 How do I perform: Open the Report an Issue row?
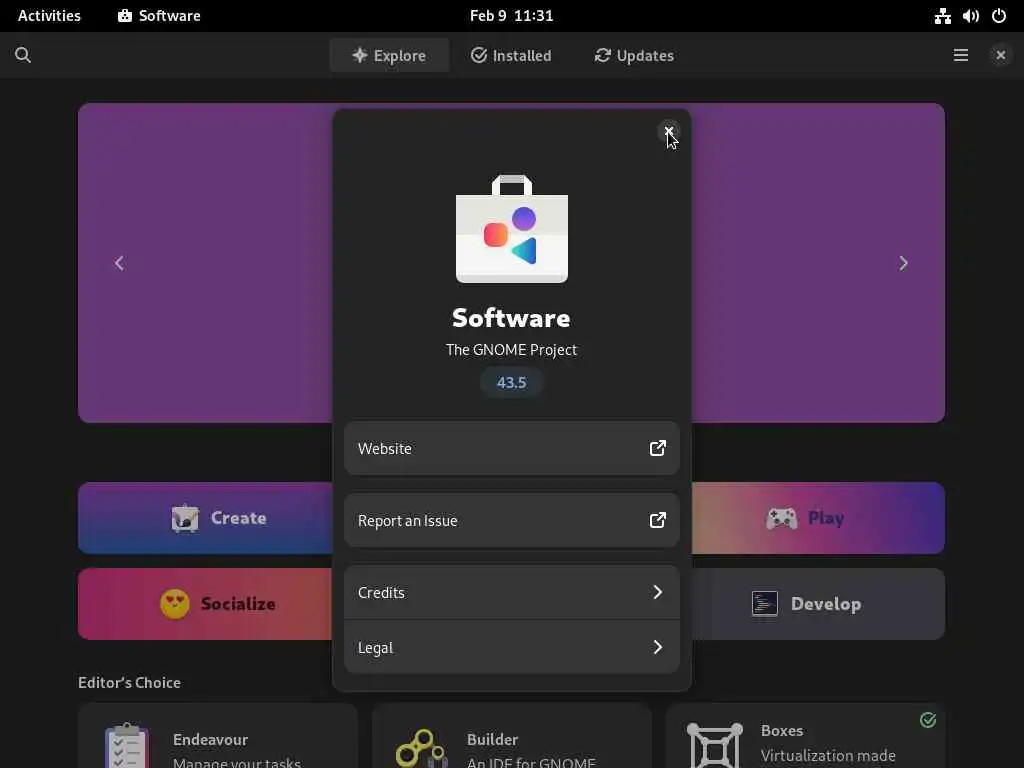click(512, 520)
